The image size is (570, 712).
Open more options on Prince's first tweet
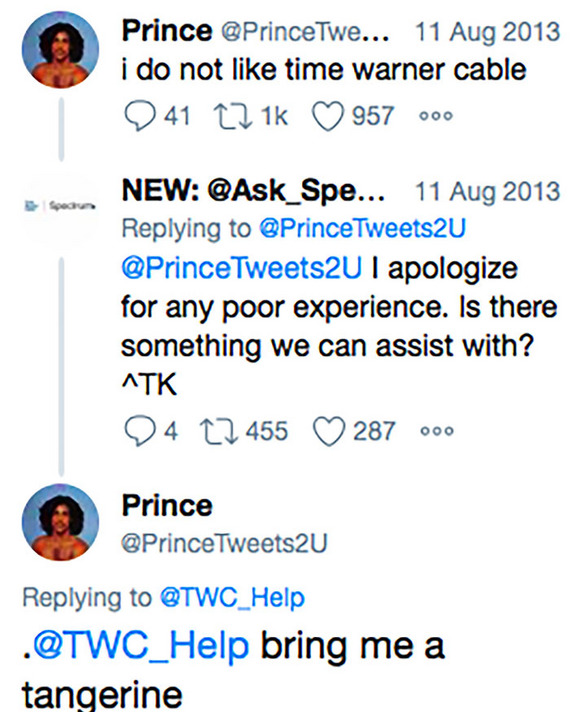click(436, 116)
